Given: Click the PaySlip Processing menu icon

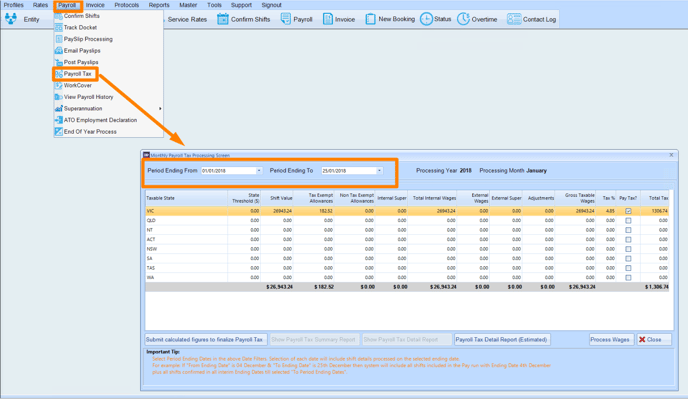Looking at the screenshot, I should (x=58, y=39).
